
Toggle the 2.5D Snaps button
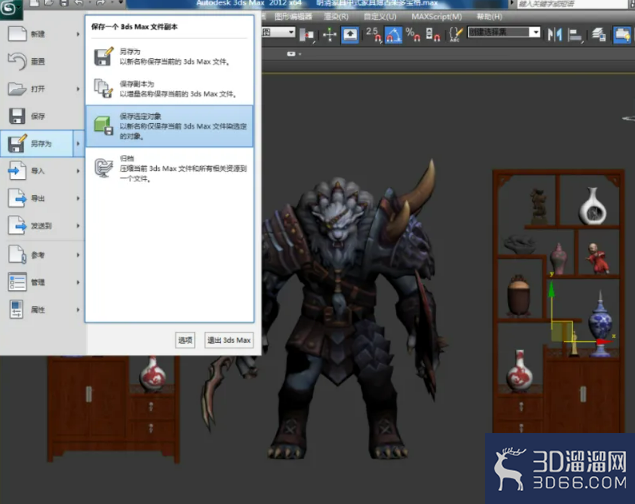pos(373,34)
